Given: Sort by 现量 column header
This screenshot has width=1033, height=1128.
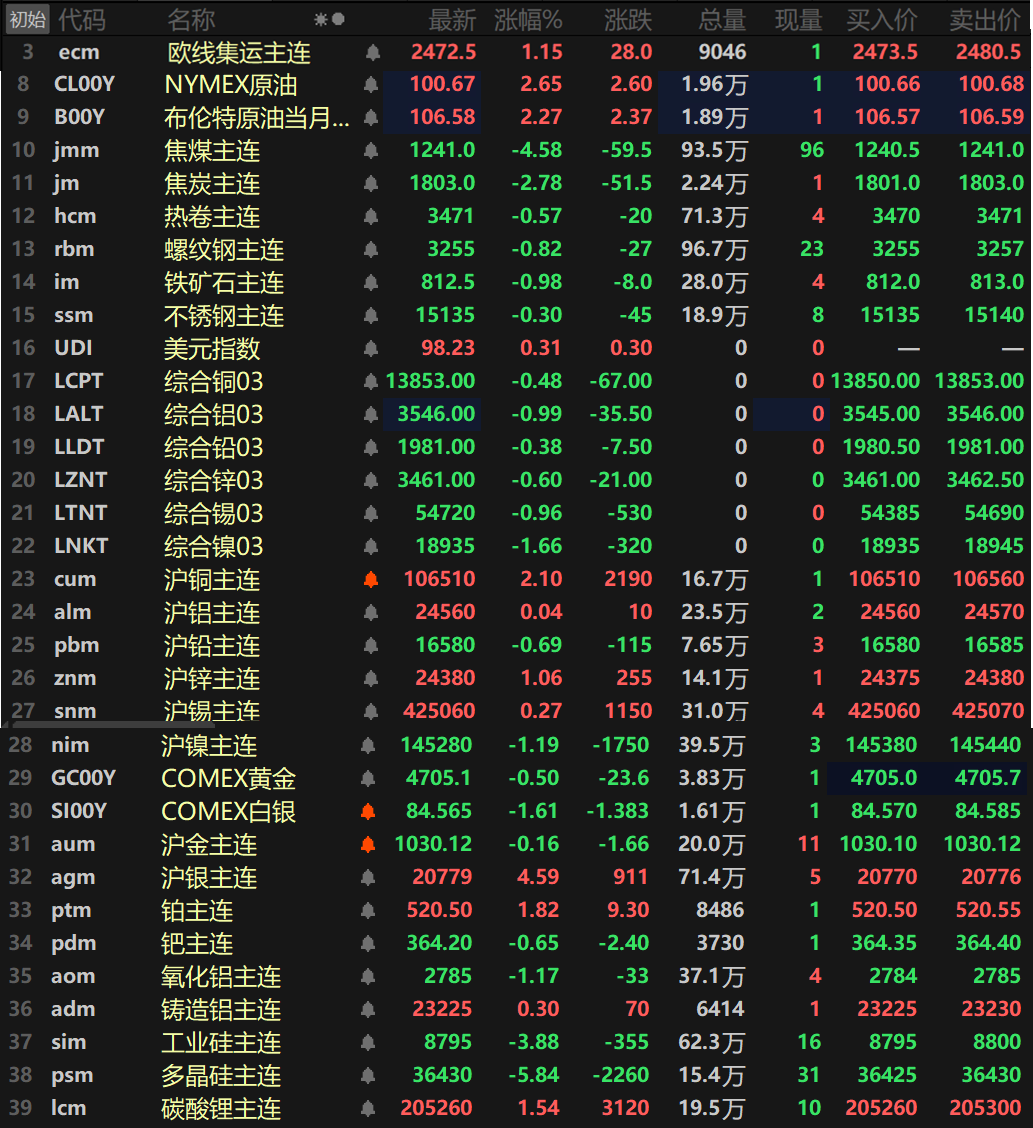Looking at the screenshot, I should click(x=798, y=20).
